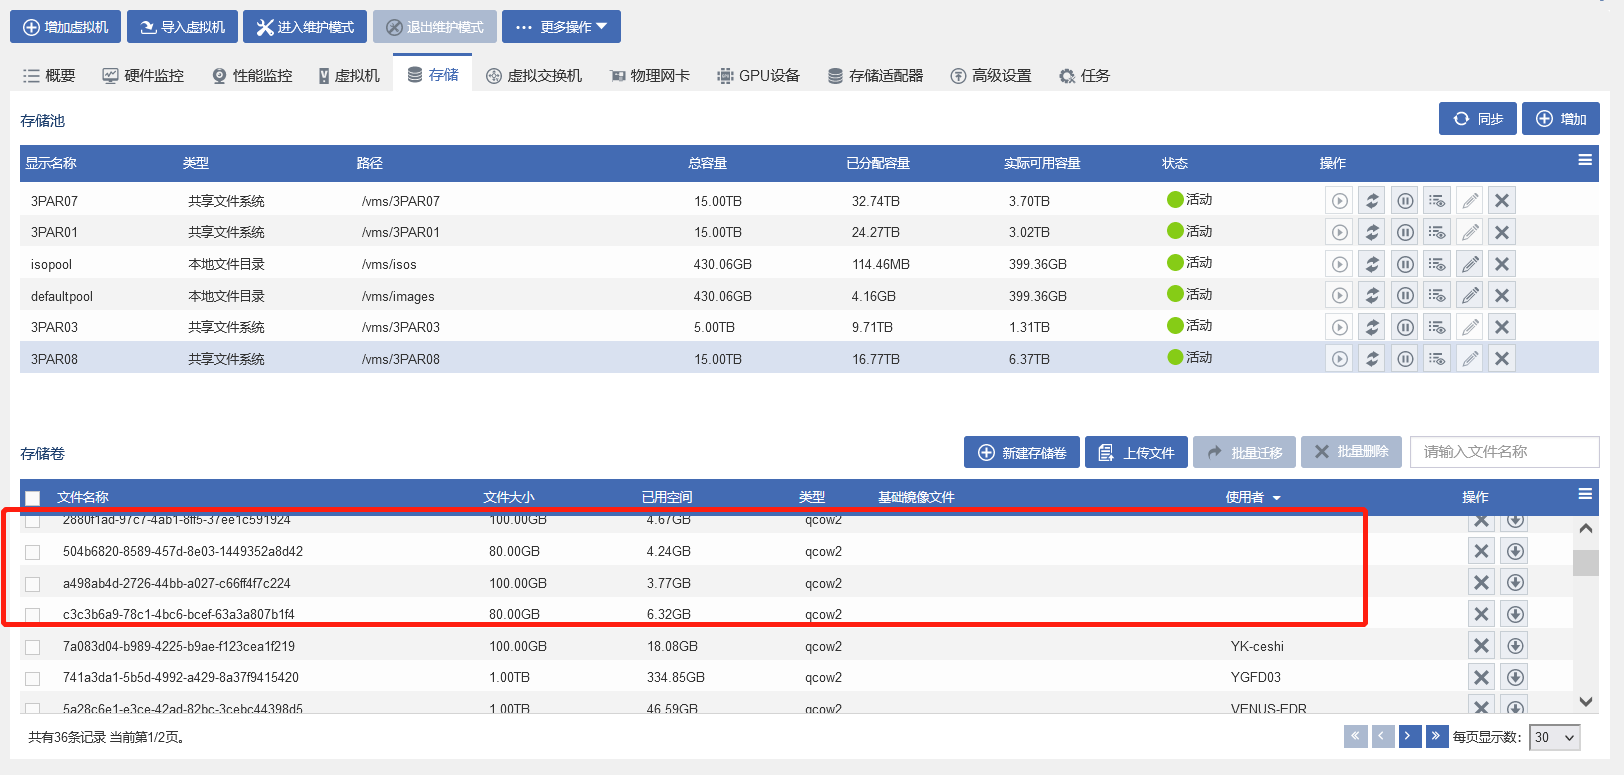Screen dimensions: 1624x775
Task: Open the 使用者 column filter arrow
Action: [1277, 498]
